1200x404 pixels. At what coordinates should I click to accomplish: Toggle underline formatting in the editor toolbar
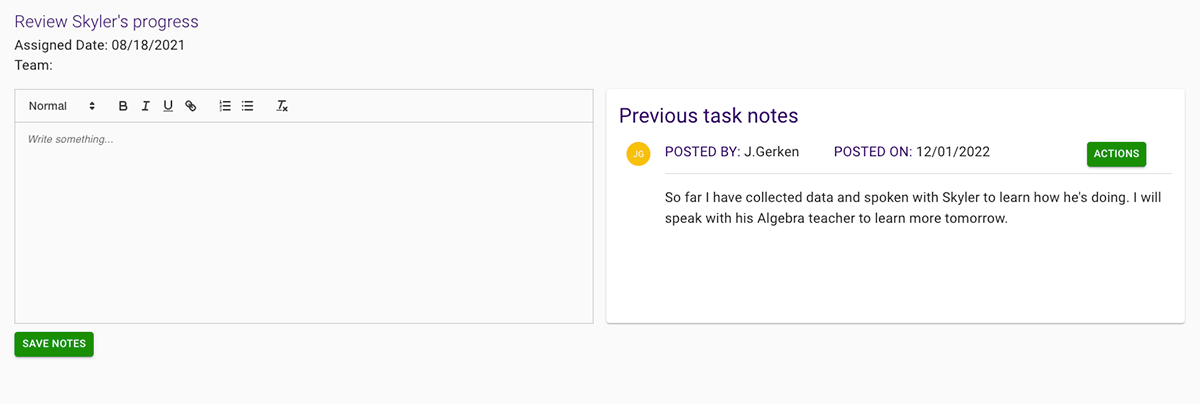coord(168,106)
